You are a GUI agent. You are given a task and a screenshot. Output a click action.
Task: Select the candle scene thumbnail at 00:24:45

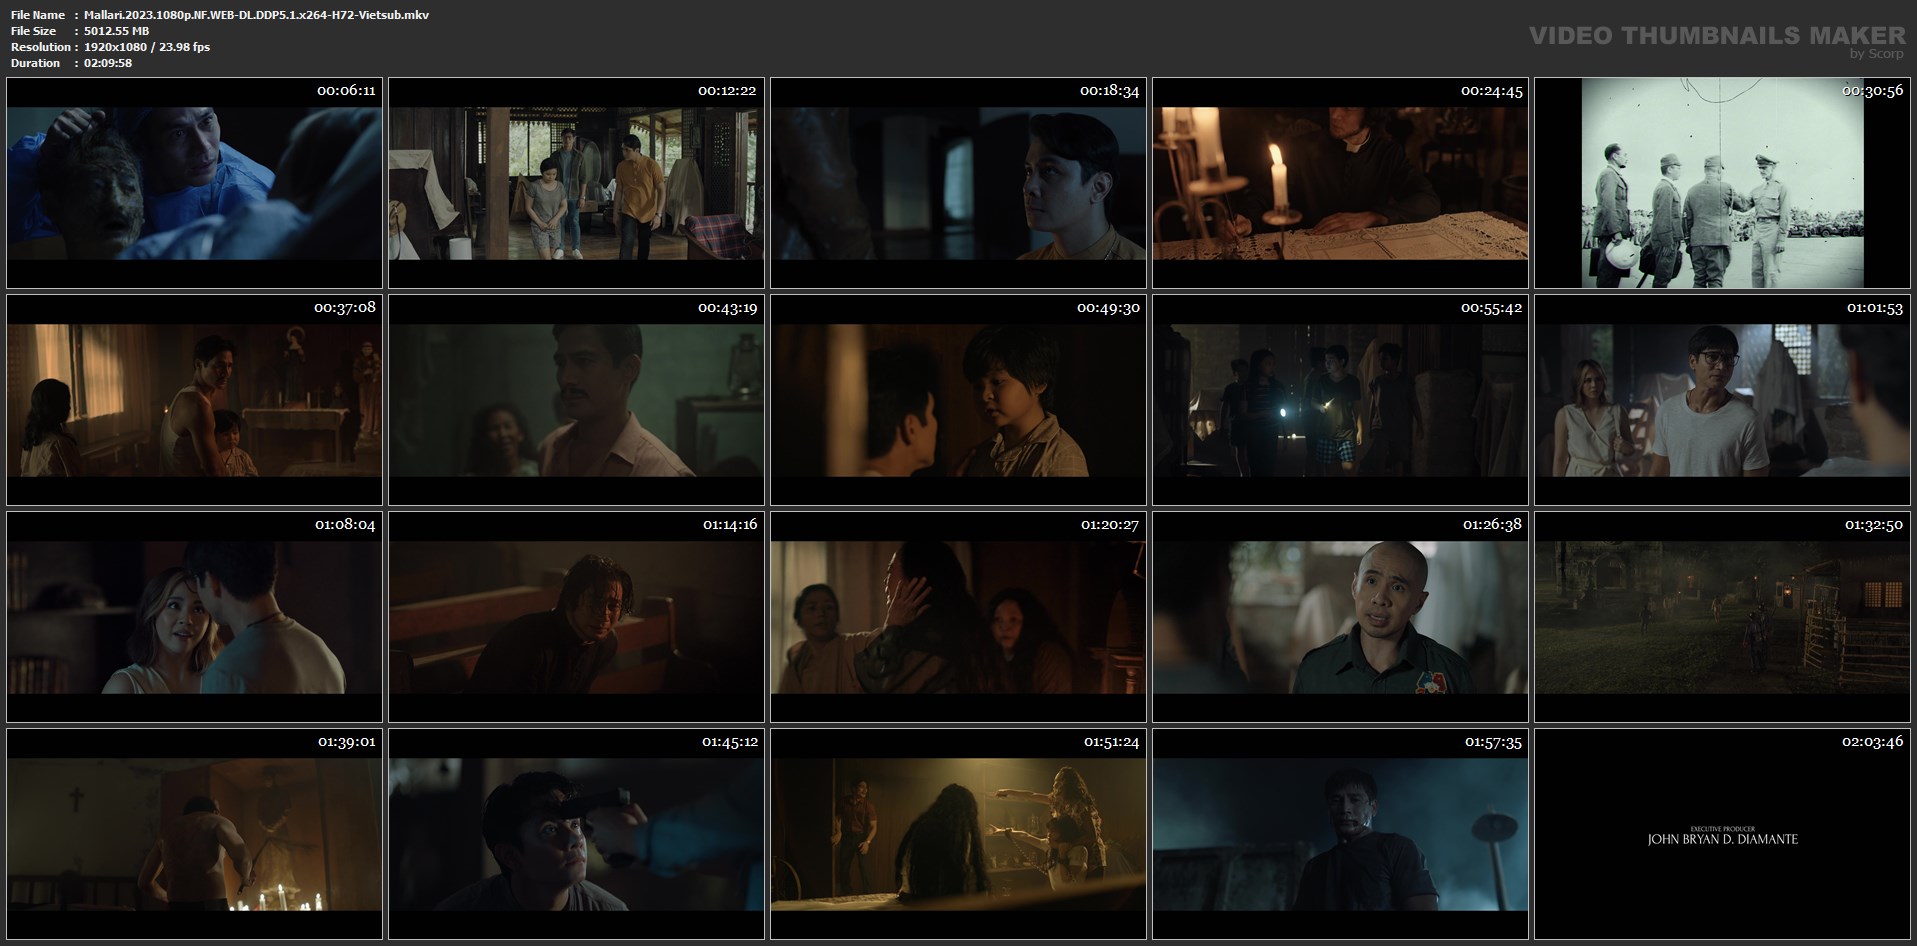(x=1340, y=184)
